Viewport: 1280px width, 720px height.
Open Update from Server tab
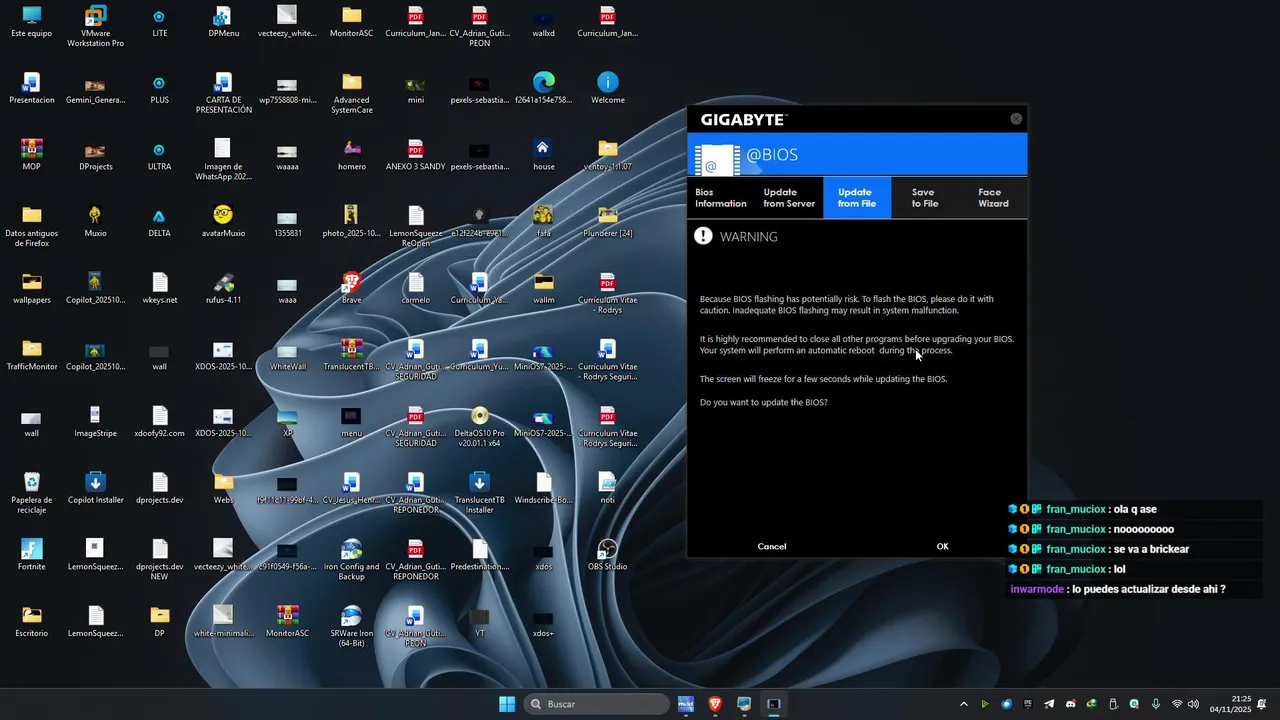[x=789, y=198]
